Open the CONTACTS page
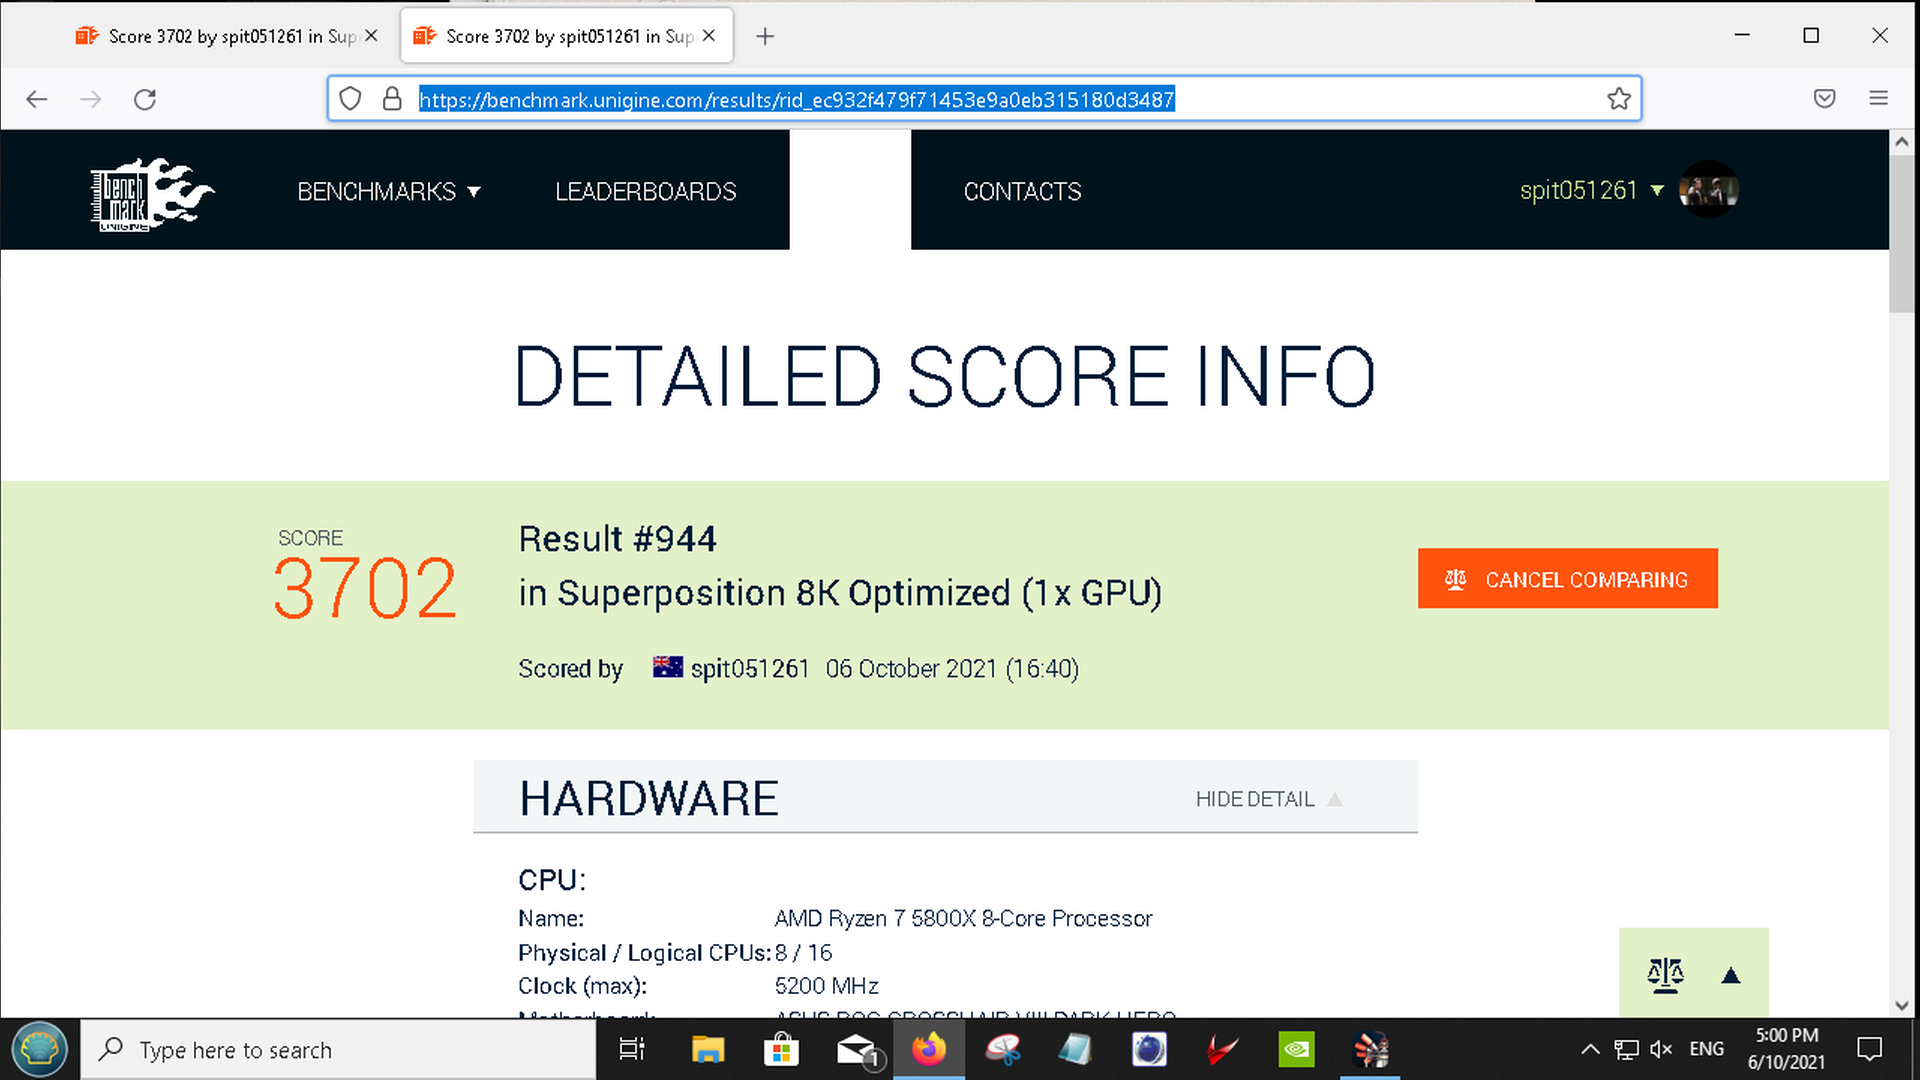The width and height of the screenshot is (1920, 1080). [1022, 191]
